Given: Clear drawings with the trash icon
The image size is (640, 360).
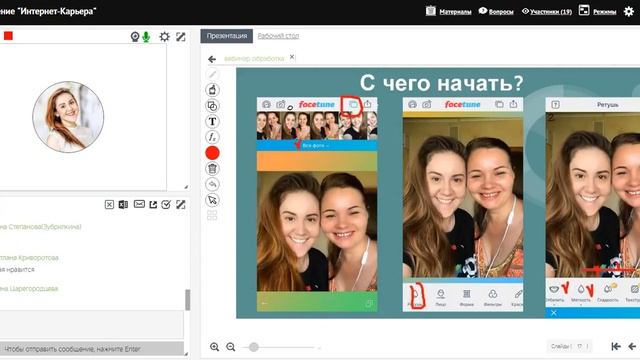Looking at the screenshot, I should [x=212, y=169].
